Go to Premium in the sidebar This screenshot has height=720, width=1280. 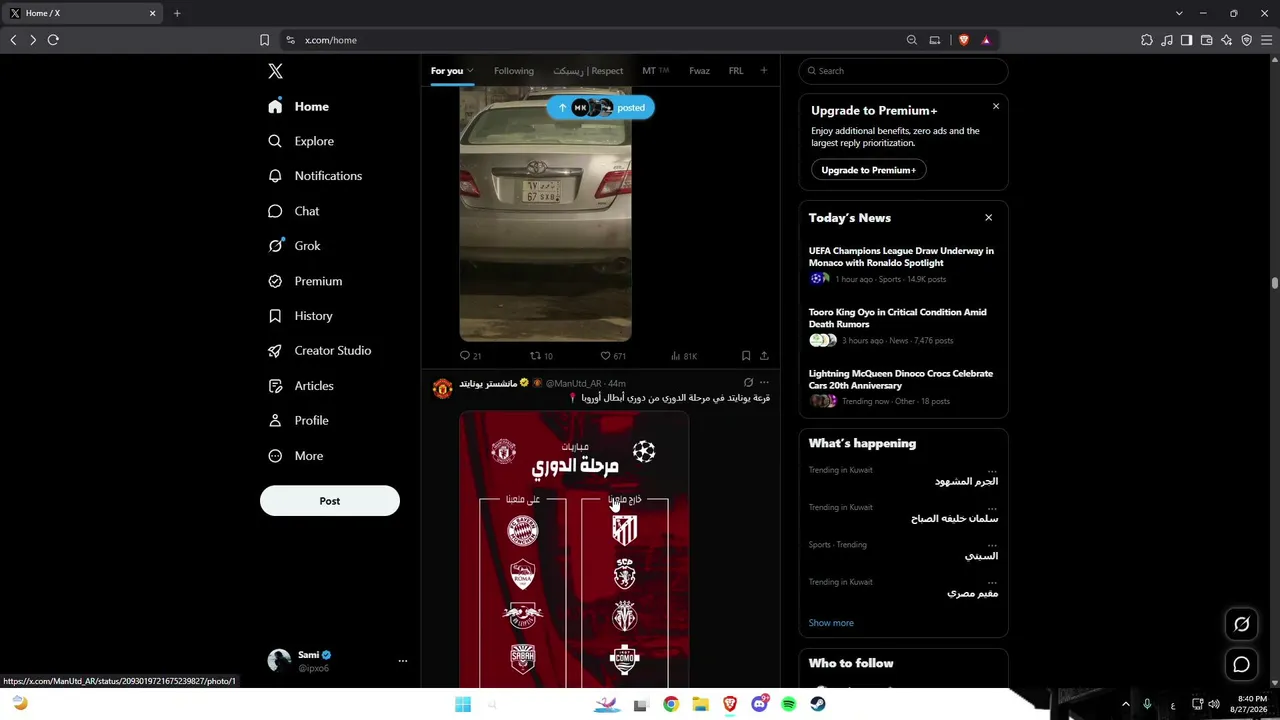click(x=305, y=281)
